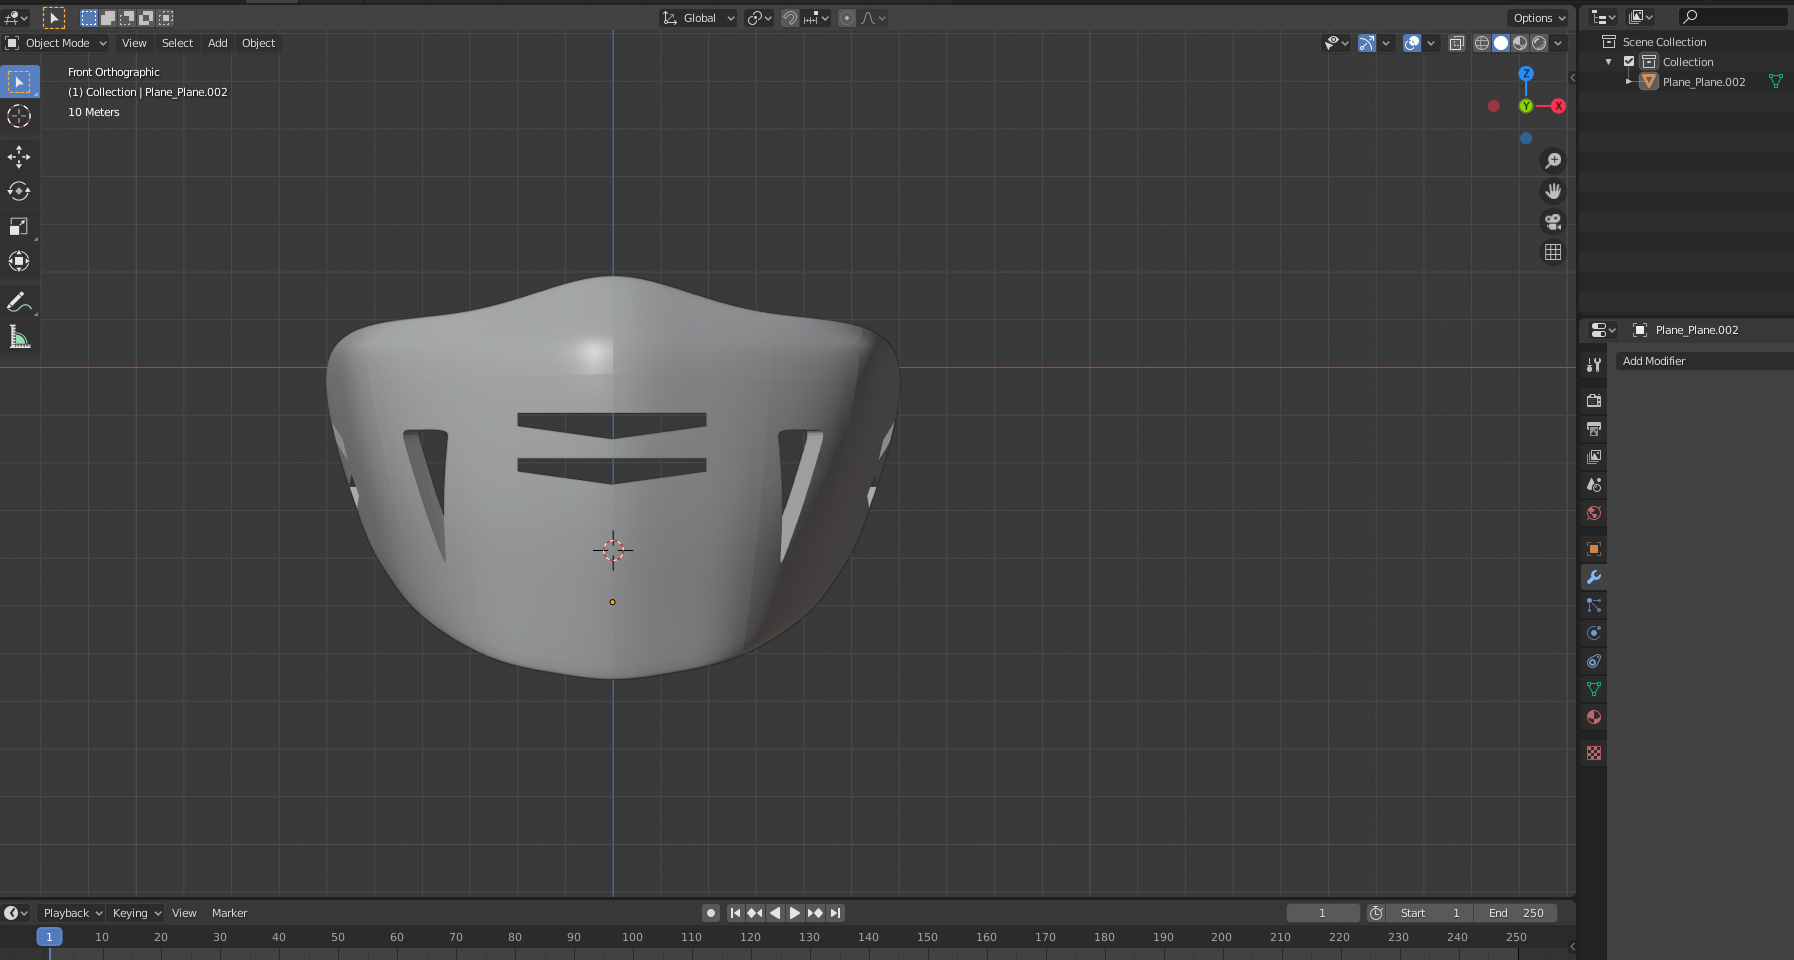This screenshot has width=1794, height=960.
Task: Select the Measure tool
Action: point(19,336)
